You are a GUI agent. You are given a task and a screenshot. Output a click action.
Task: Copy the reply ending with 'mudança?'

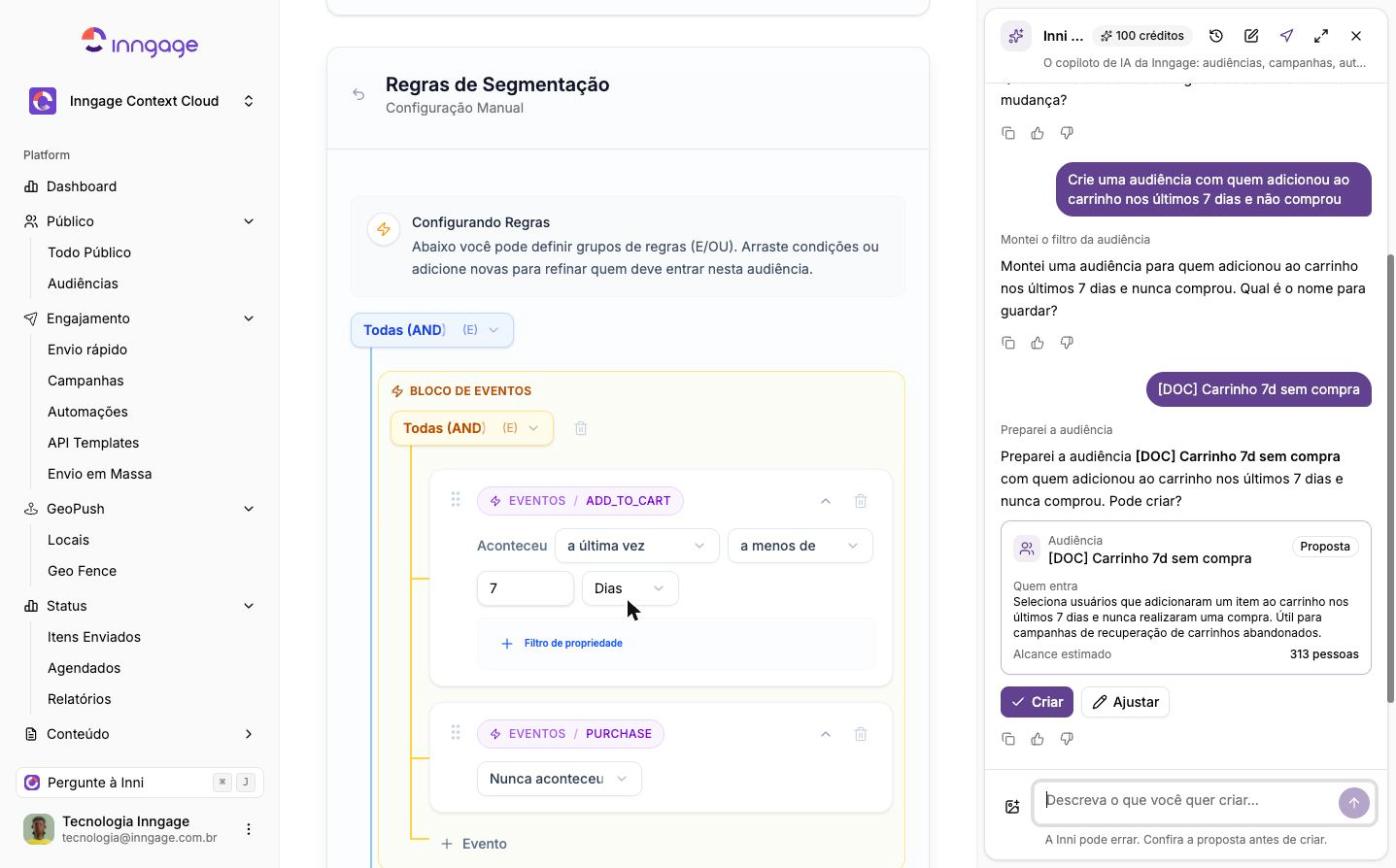tap(1008, 133)
